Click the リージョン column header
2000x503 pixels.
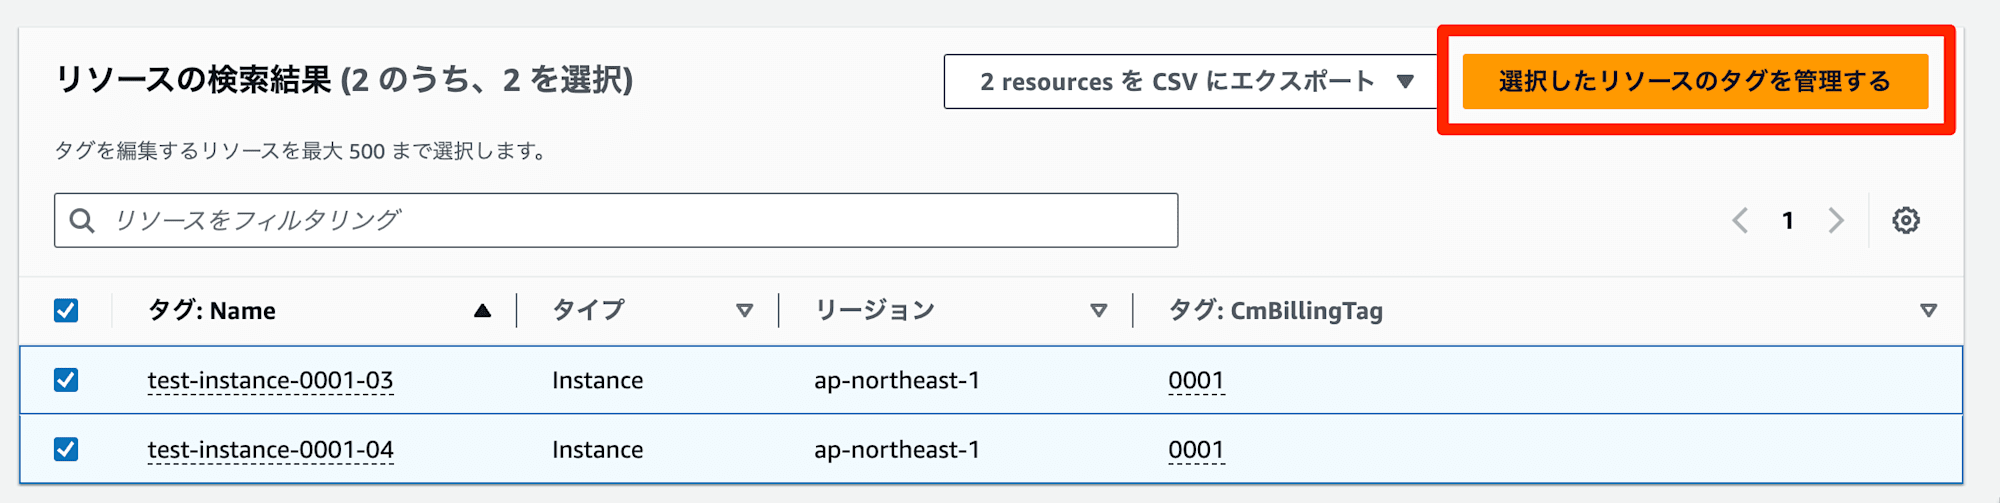pyautogui.click(x=875, y=310)
